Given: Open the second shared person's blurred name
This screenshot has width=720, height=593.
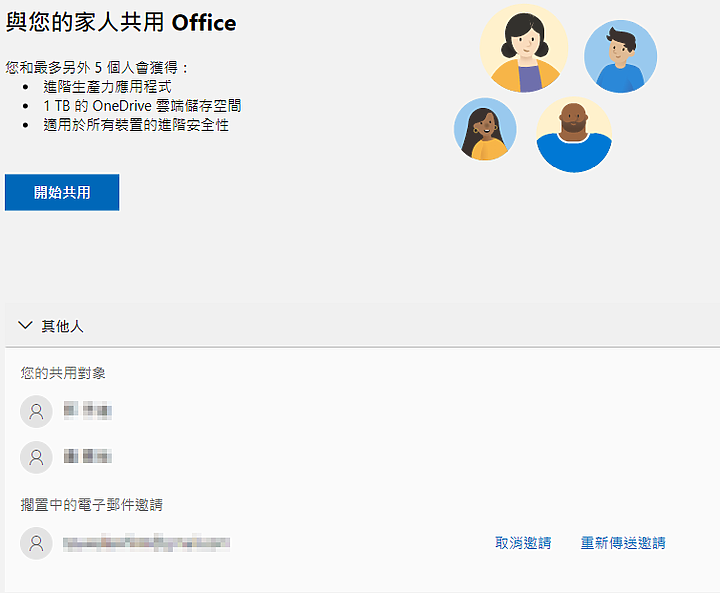Looking at the screenshot, I should pos(88,456).
